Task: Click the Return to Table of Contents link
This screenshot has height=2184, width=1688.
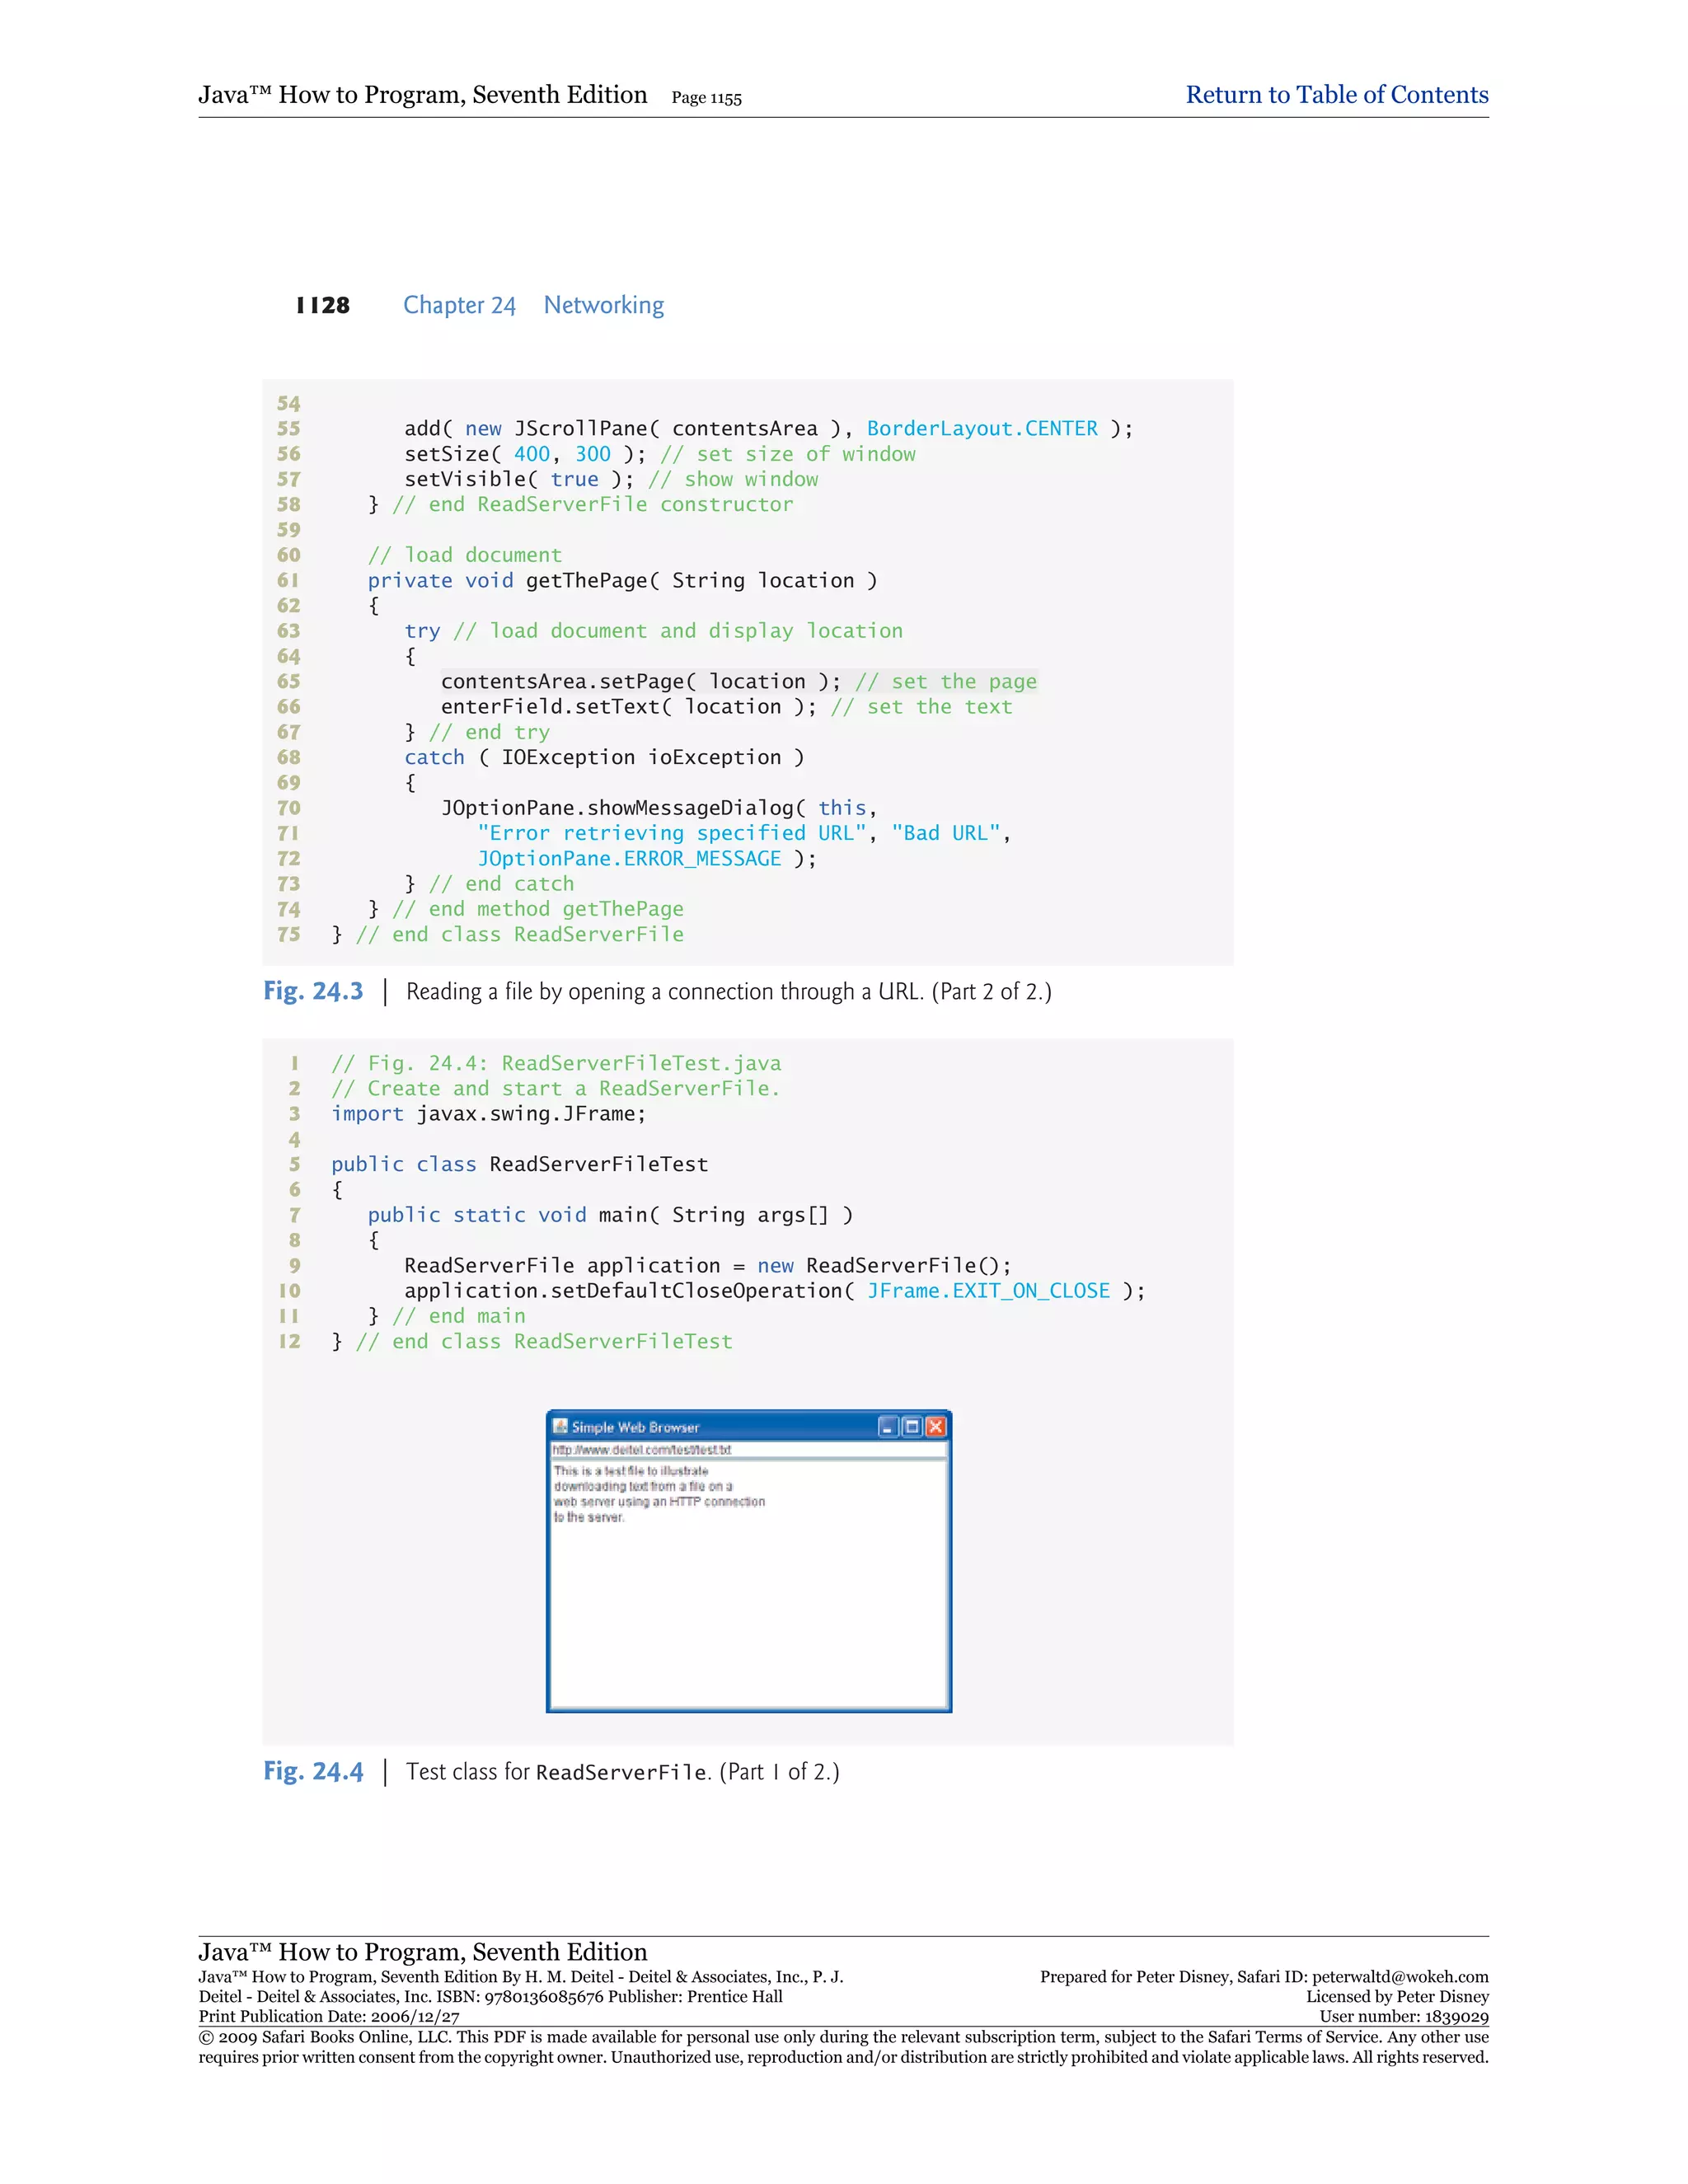Action: click(x=1336, y=95)
